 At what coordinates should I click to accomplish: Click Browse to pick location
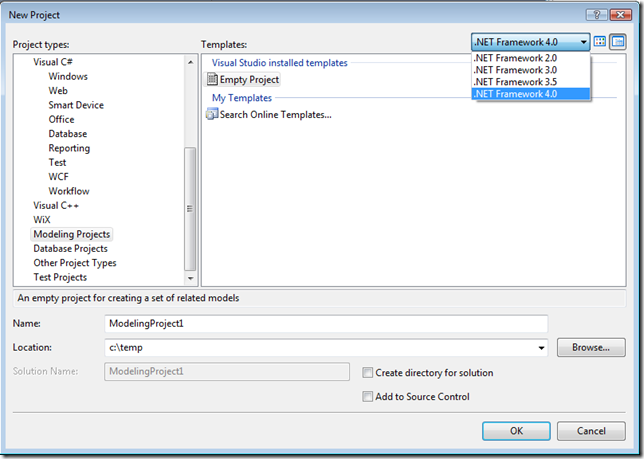pyautogui.click(x=591, y=347)
